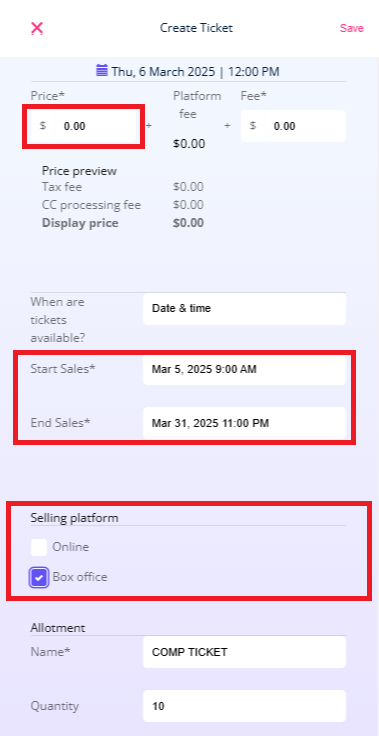Click the Display price value
This screenshot has height=736, width=379.
coord(188,223)
